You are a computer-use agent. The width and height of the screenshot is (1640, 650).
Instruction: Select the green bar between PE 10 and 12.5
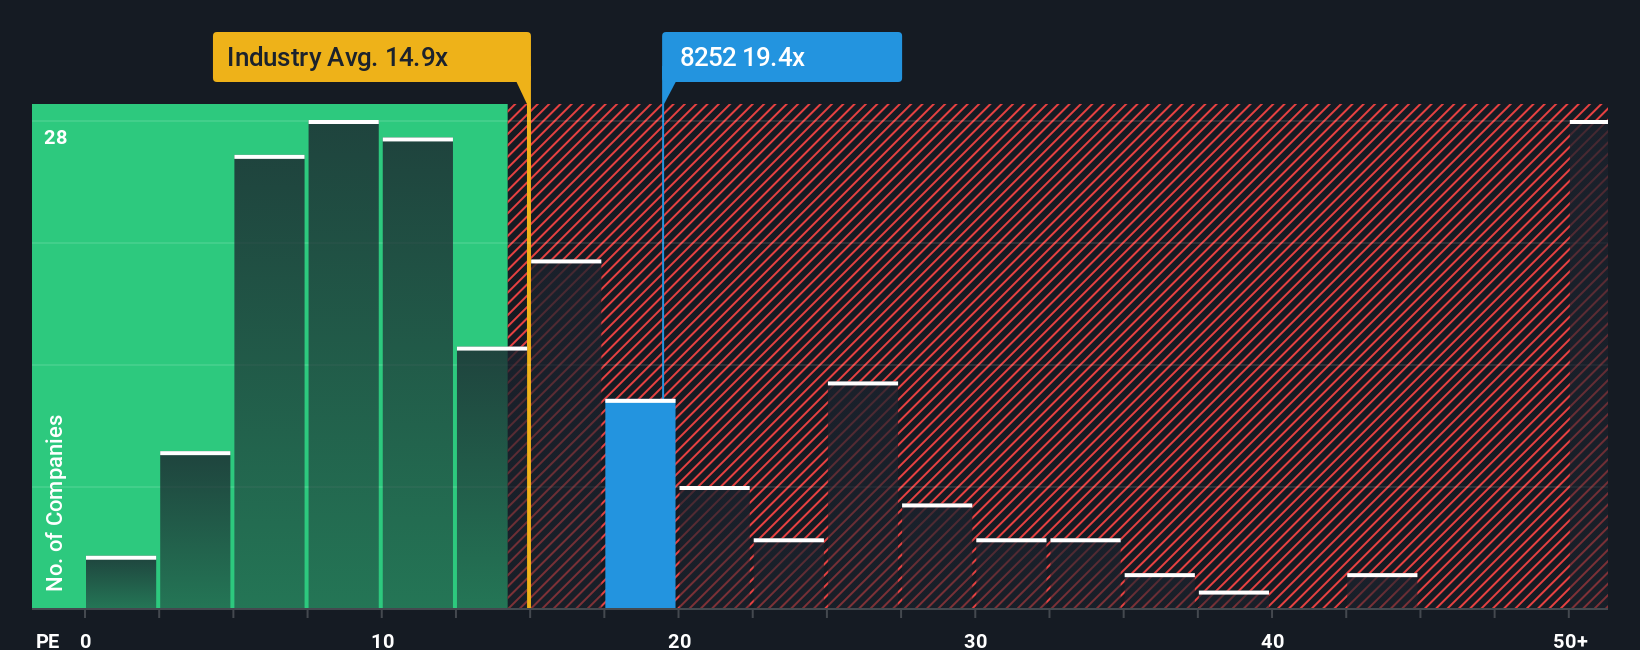(417, 373)
